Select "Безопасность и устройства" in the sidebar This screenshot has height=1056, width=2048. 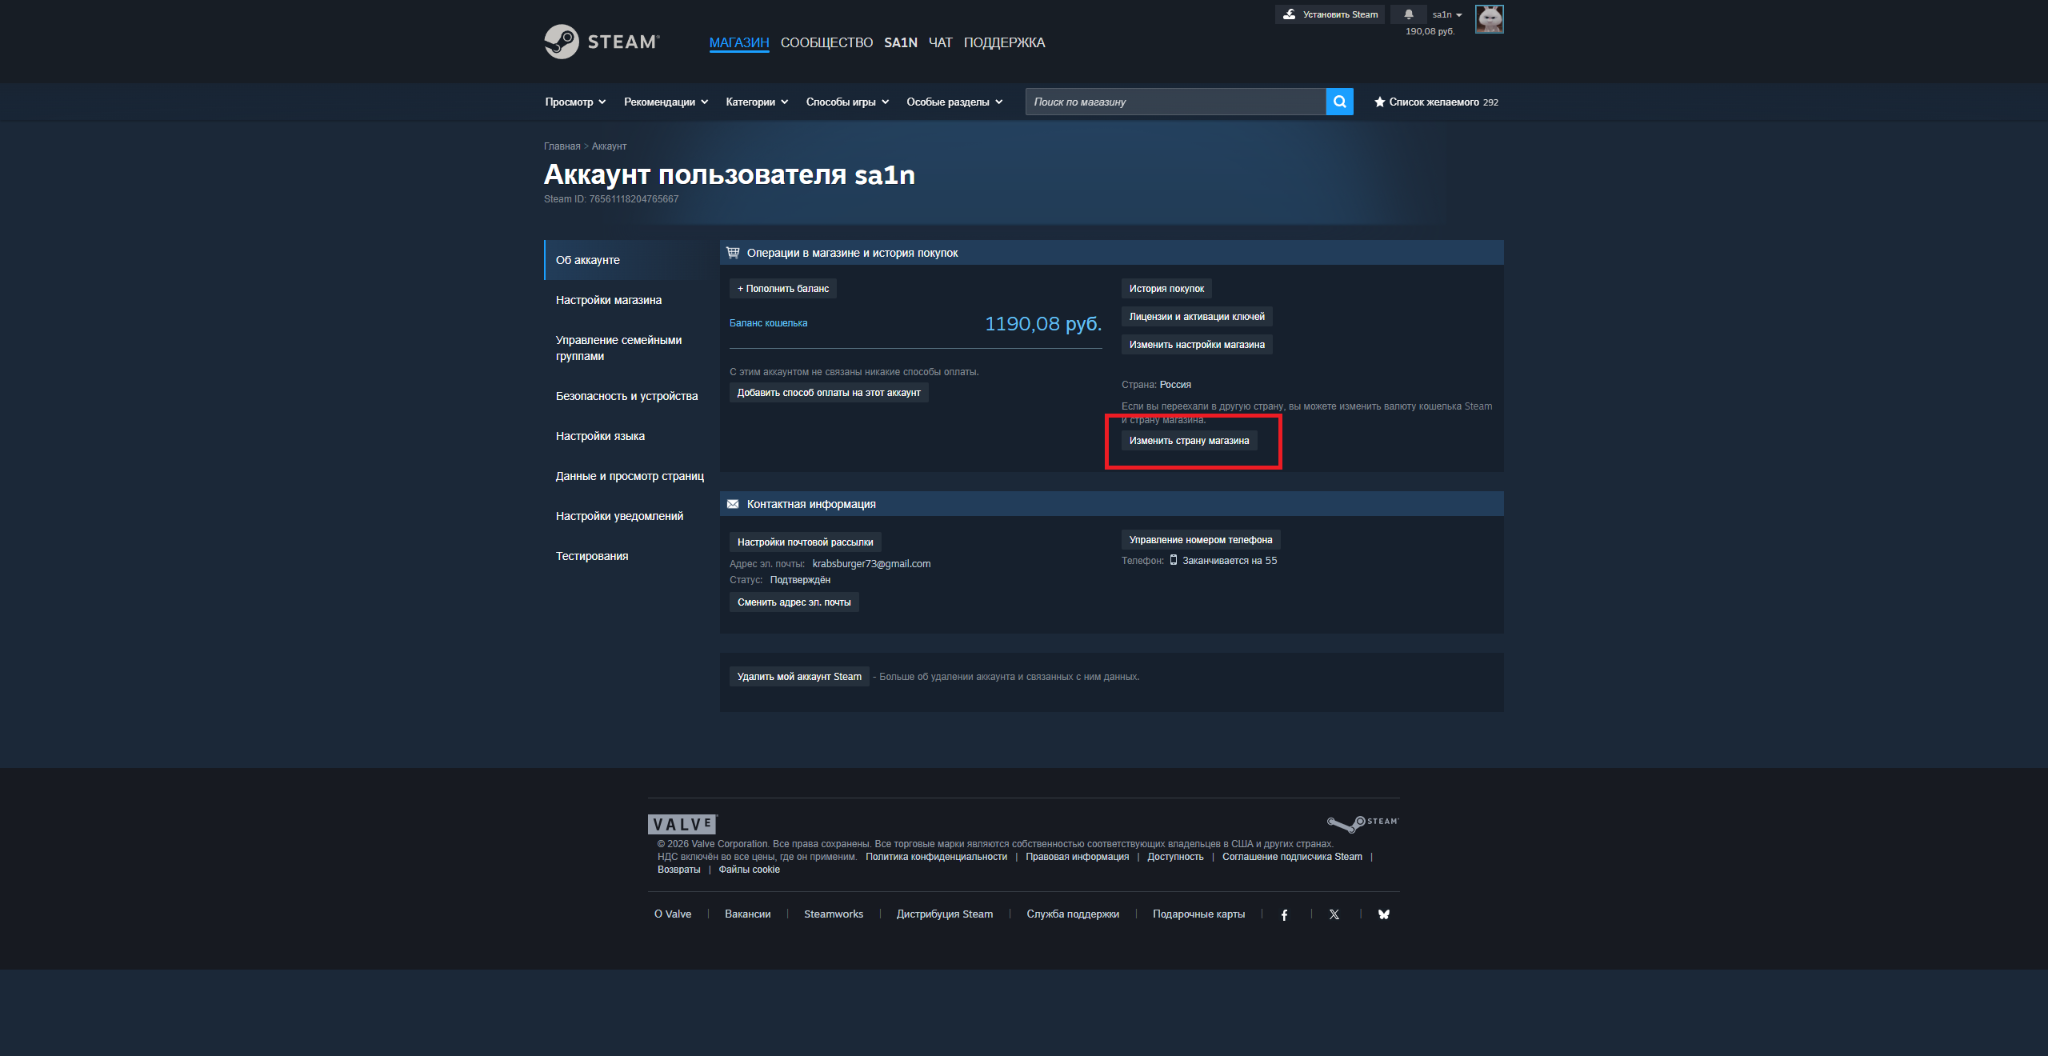[x=626, y=396]
